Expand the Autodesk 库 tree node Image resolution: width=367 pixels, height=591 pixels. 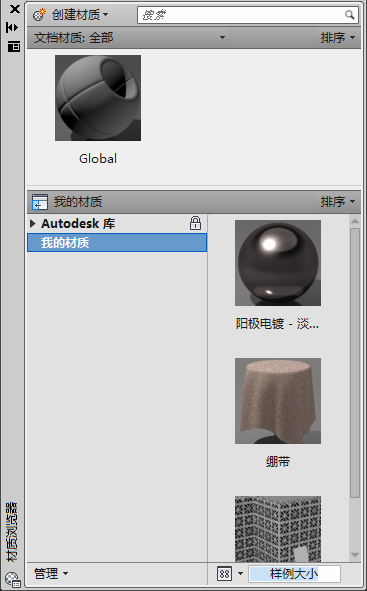pyautogui.click(x=33, y=224)
